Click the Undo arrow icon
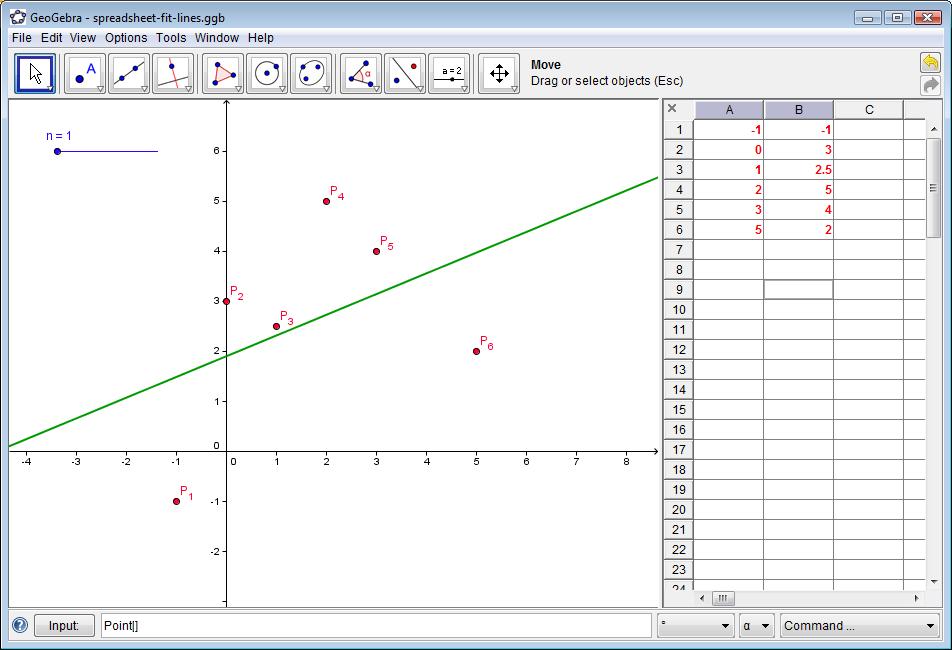The height and width of the screenshot is (650, 952). coord(930,62)
